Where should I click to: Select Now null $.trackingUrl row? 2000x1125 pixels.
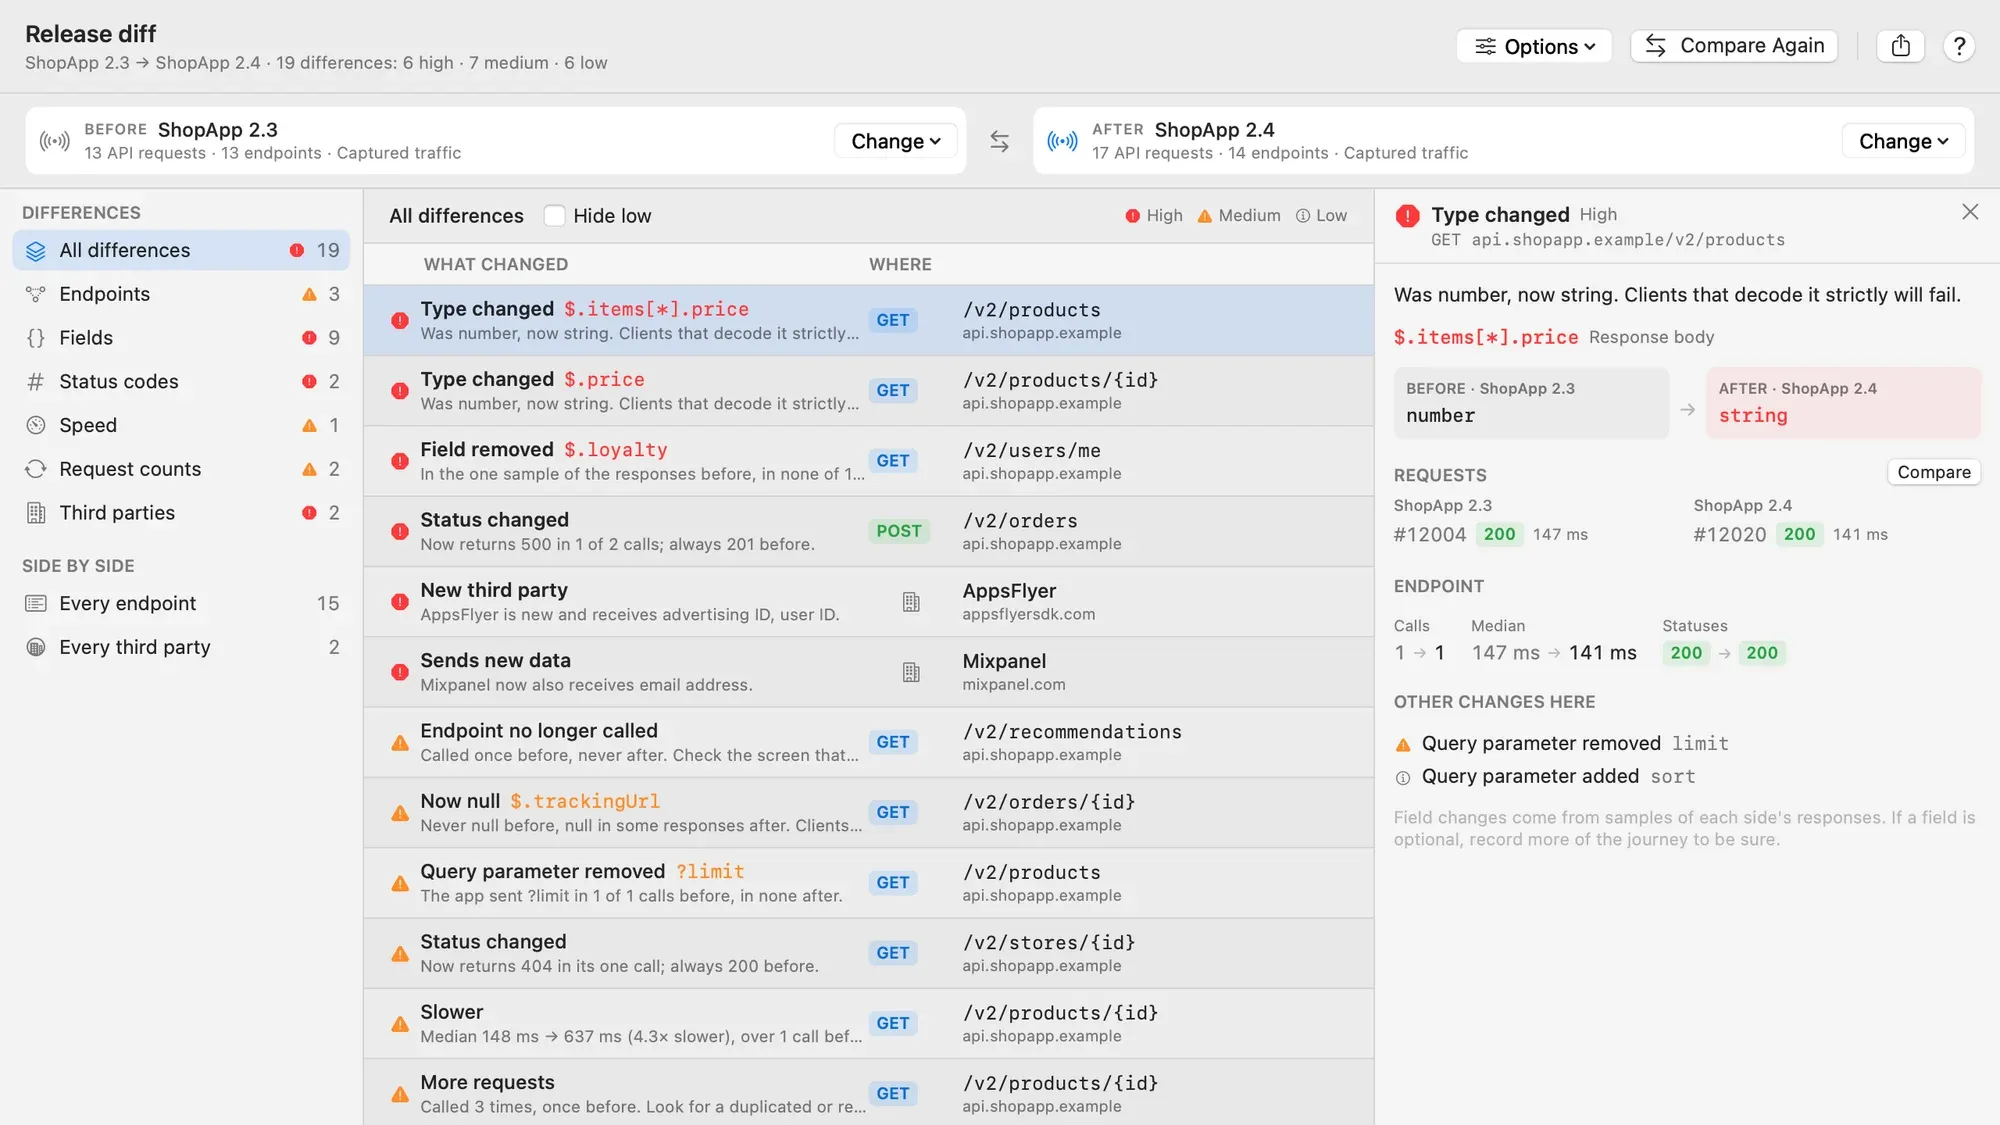click(x=868, y=812)
